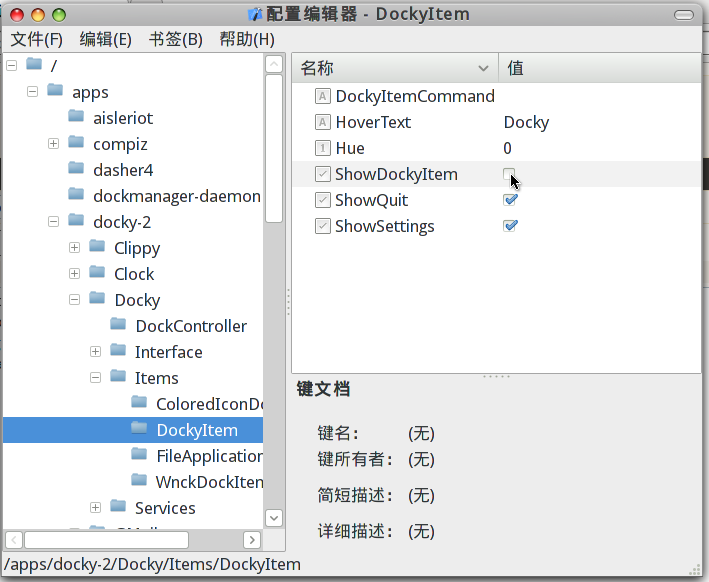
Task: Click the FileApplication folder icon
Action: click(x=139, y=454)
